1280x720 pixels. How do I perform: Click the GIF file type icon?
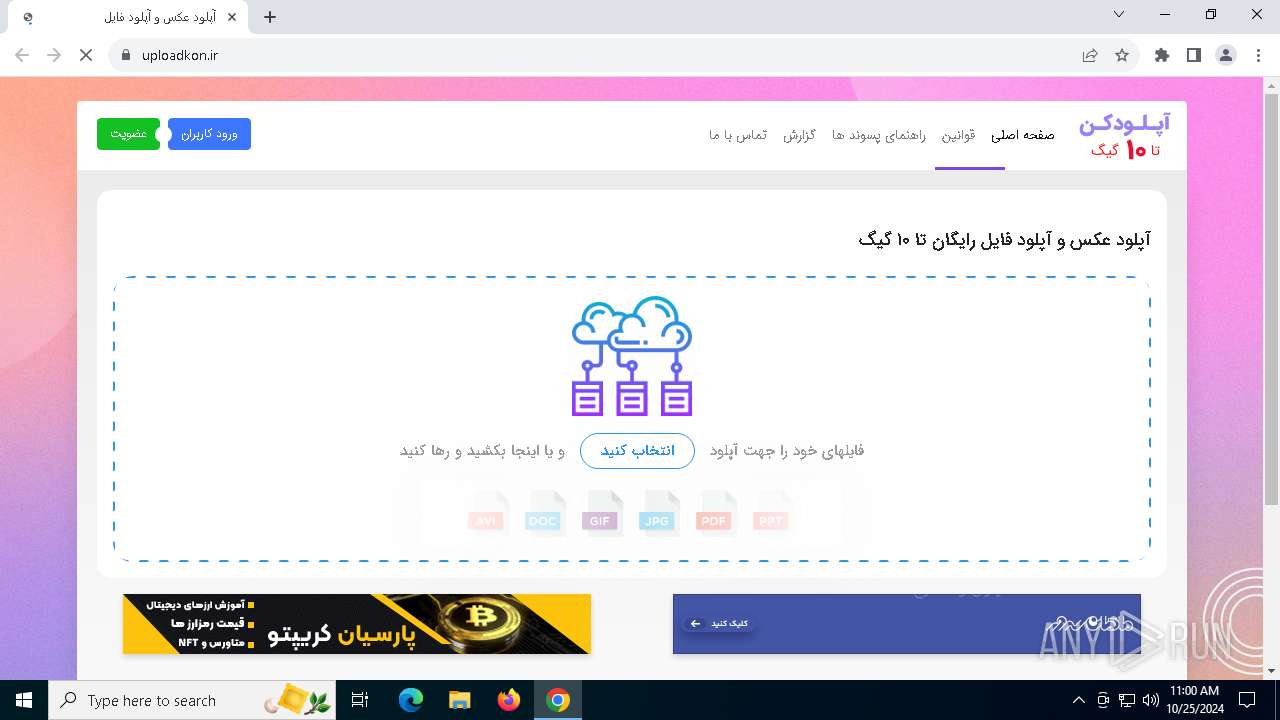point(602,513)
